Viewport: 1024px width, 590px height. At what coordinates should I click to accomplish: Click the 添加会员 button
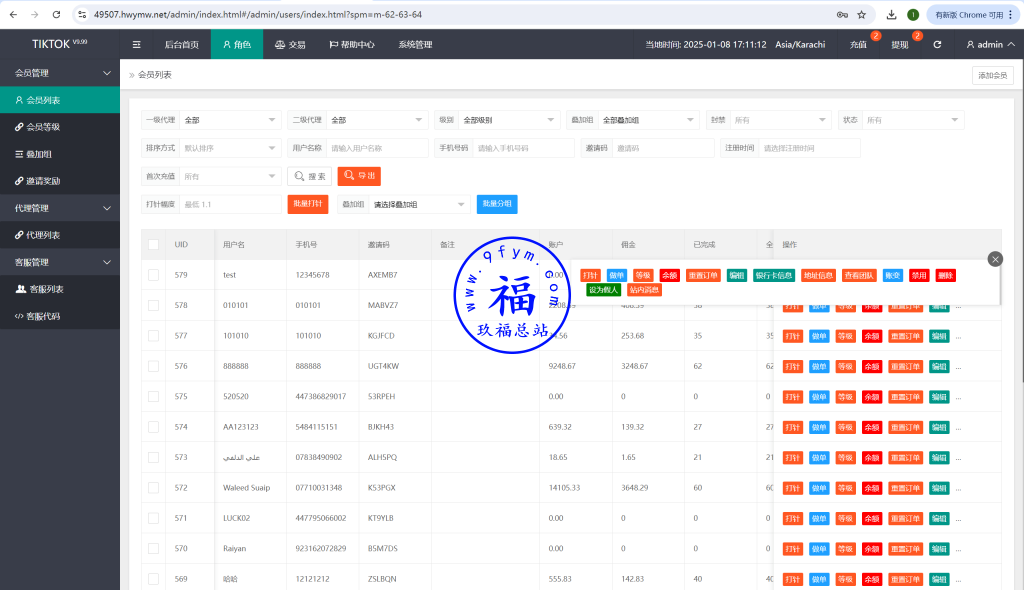(x=992, y=76)
